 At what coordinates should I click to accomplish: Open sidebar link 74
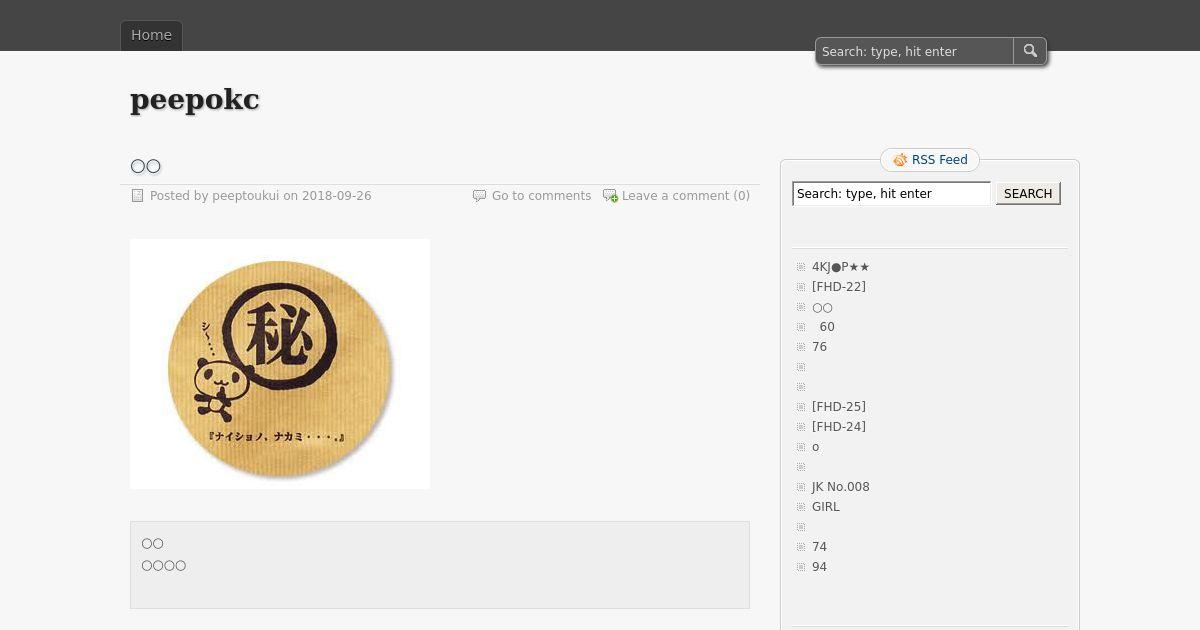pos(820,547)
